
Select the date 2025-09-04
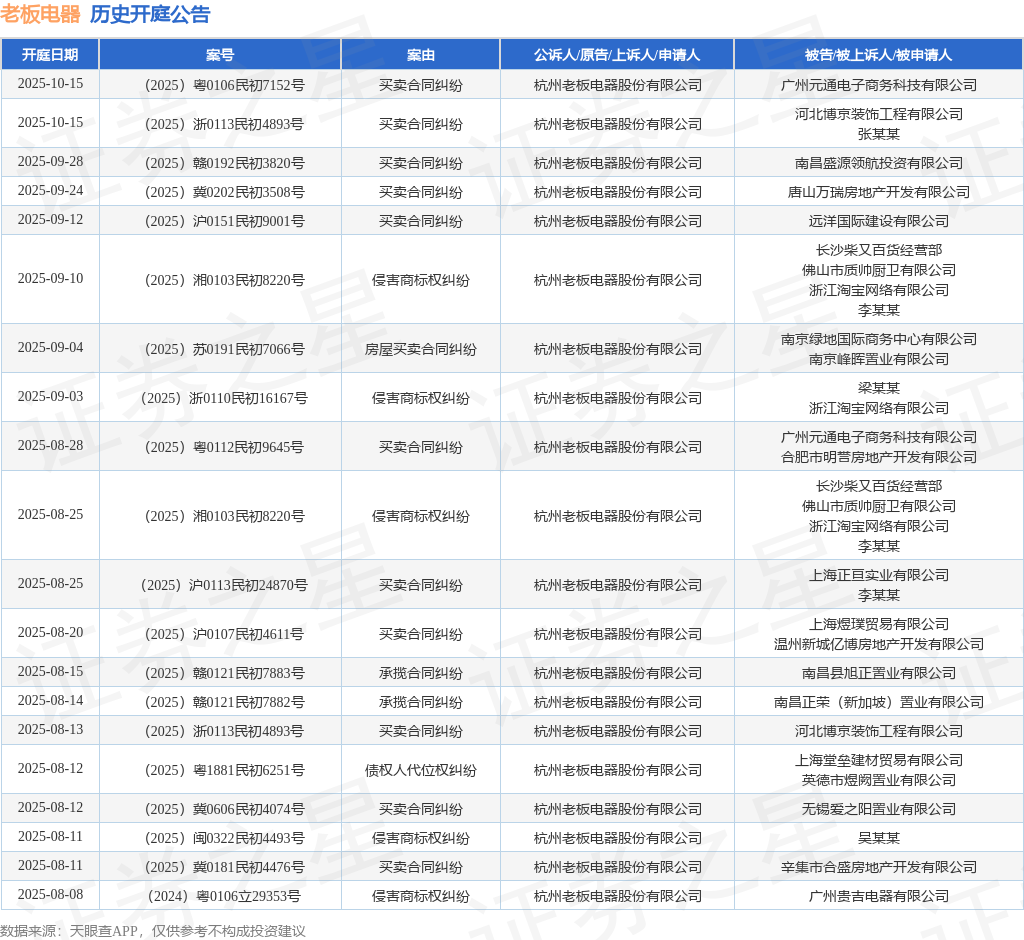(50, 348)
